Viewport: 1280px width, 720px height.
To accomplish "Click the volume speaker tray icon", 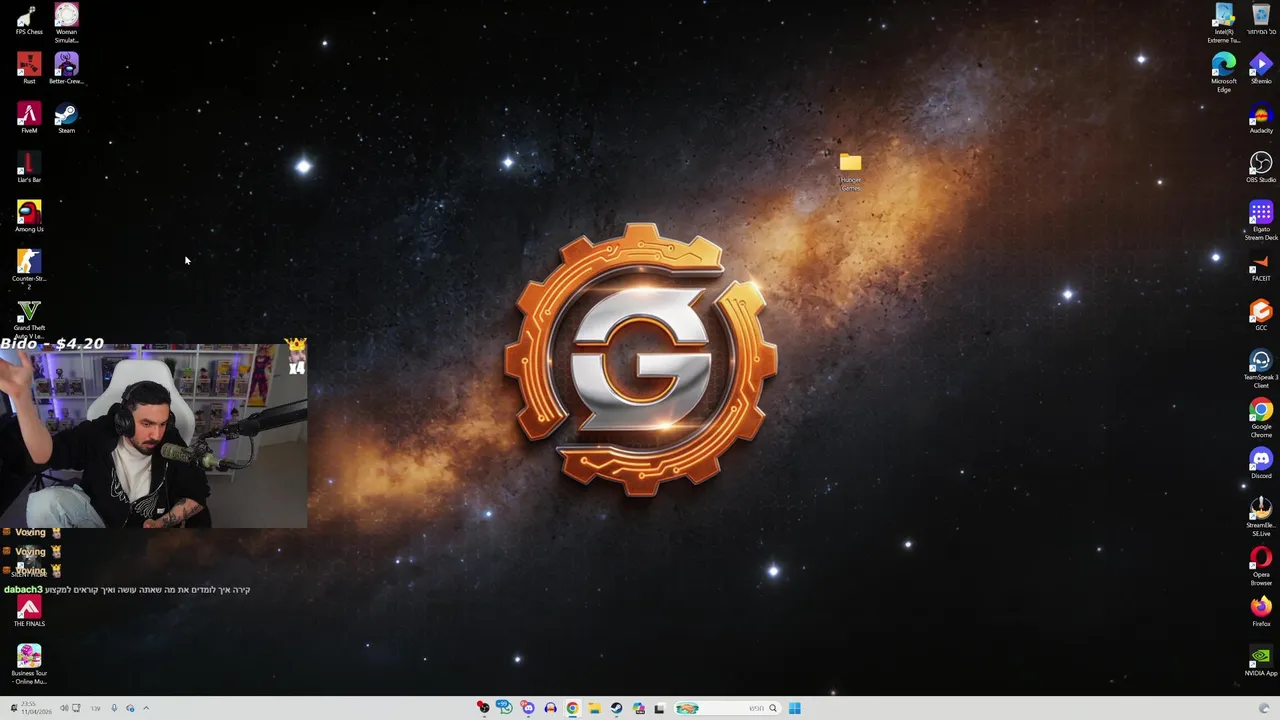I will (64, 708).
